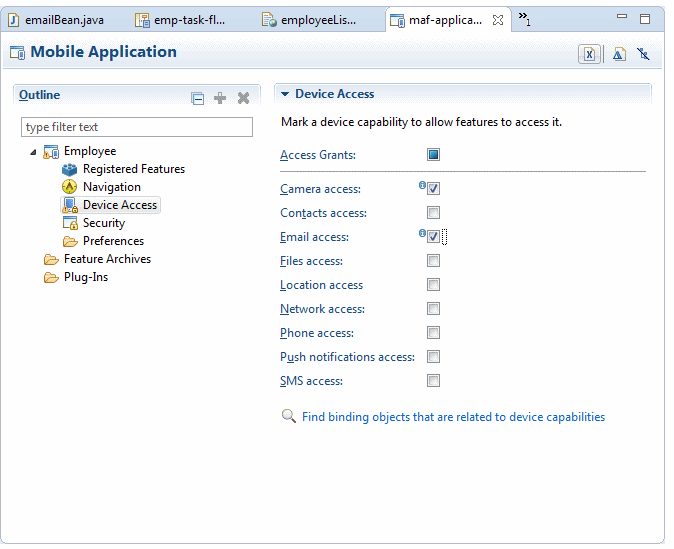Click info marker beside Camera access checkbox
This screenshot has height=549, width=674.
tap(422, 185)
